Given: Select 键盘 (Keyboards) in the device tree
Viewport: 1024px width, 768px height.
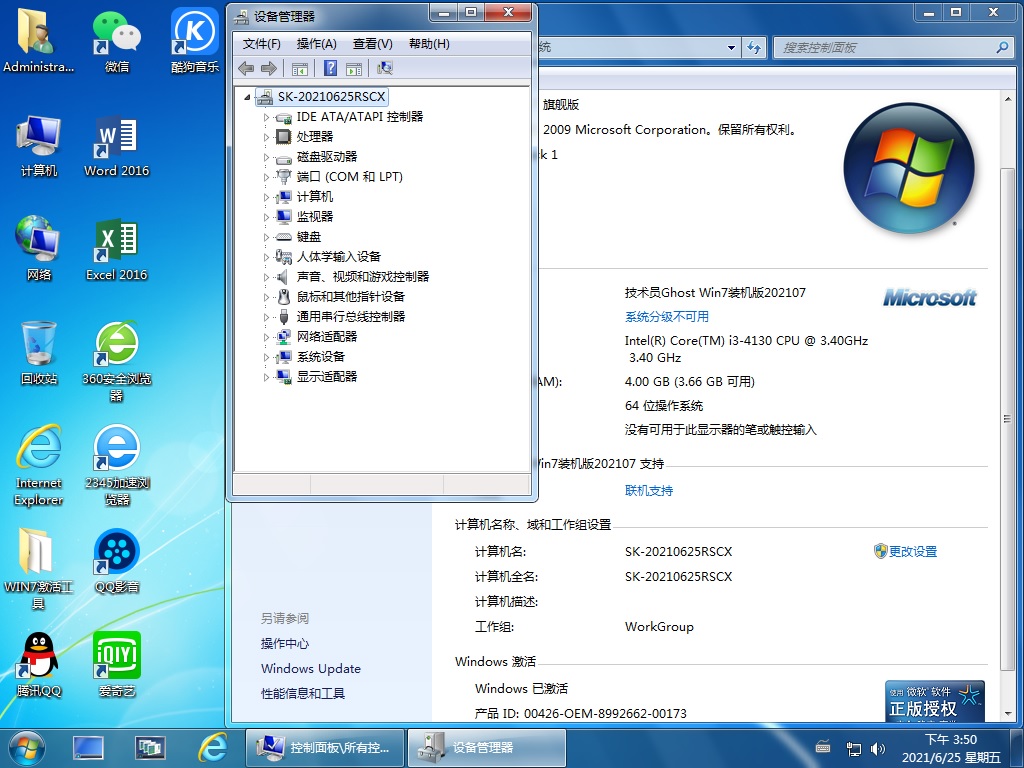Looking at the screenshot, I should click(x=309, y=237).
